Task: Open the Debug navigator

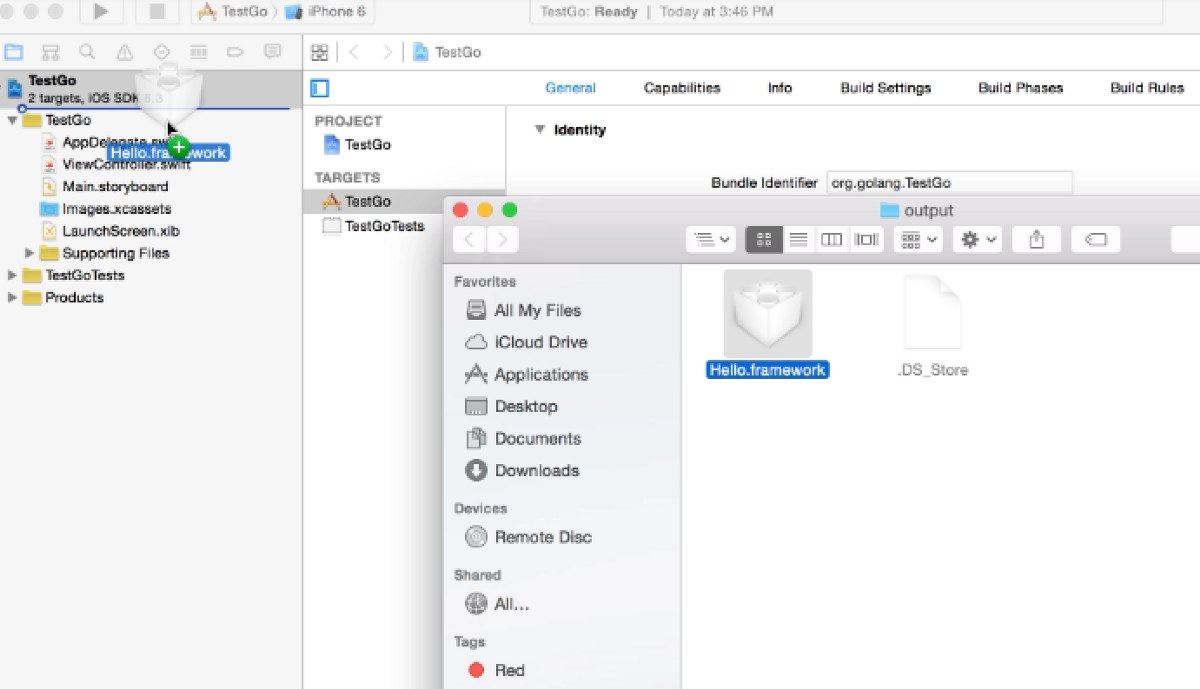Action: [199, 52]
